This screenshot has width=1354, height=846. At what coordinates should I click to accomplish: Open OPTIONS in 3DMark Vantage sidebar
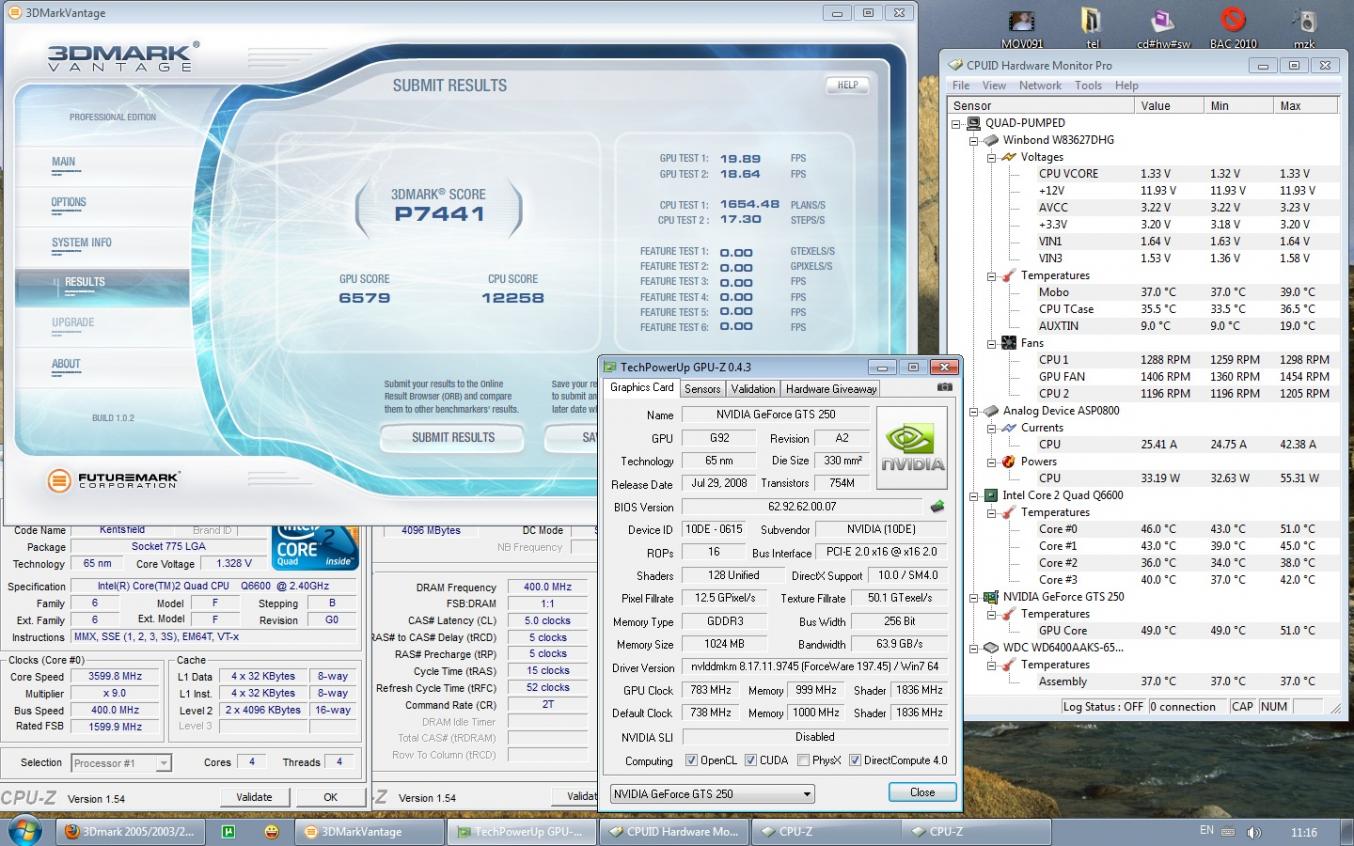coord(69,202)
